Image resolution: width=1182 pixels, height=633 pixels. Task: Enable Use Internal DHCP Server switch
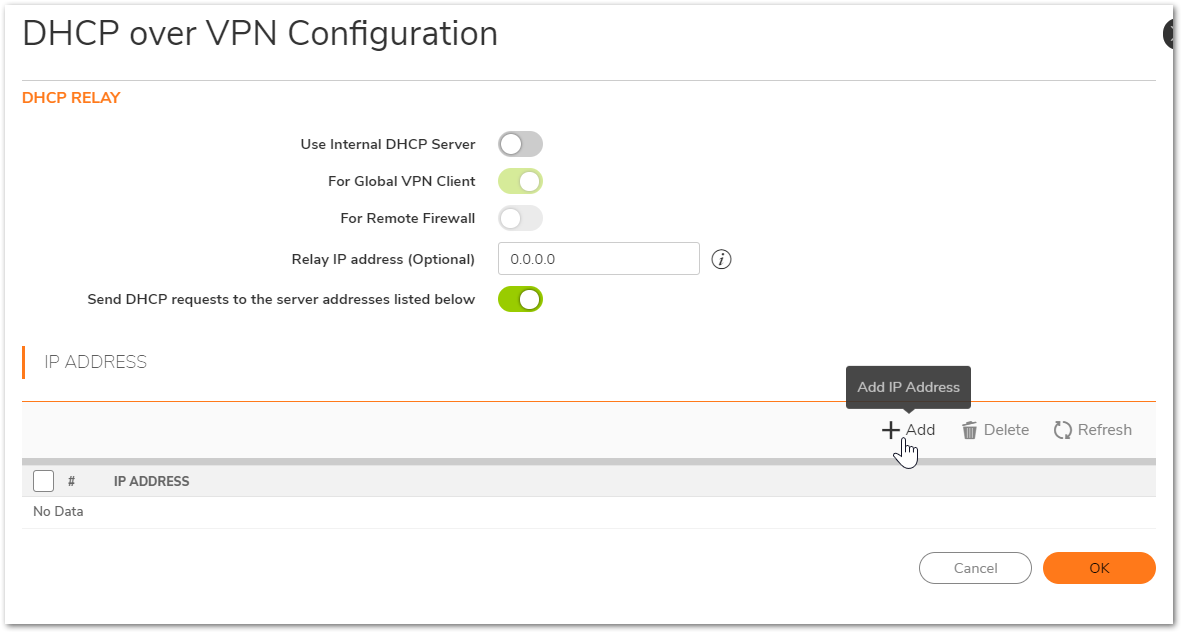tap(520, 144)
